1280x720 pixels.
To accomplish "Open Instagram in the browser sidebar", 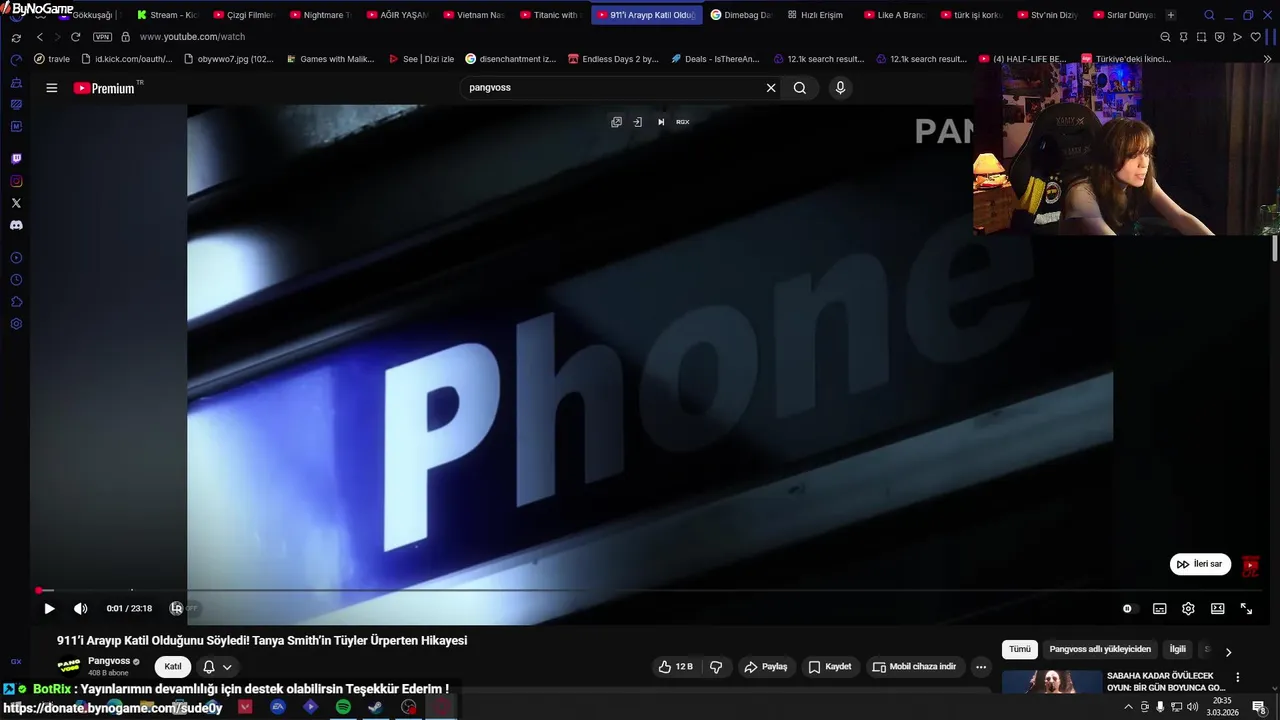I will pos(16,181).
